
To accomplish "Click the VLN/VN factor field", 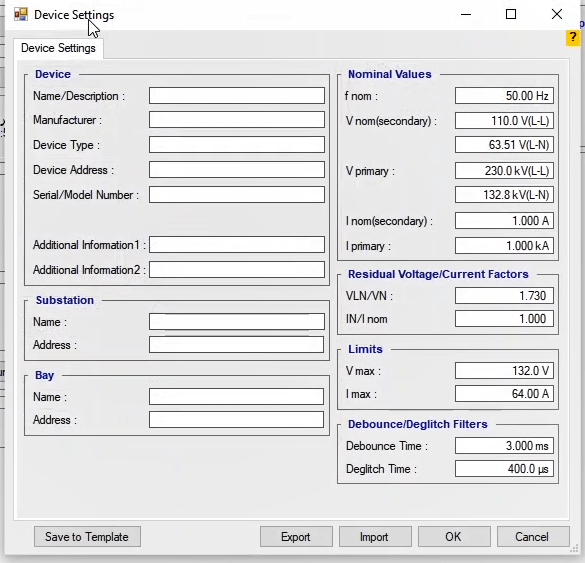I will (x=504, y=295).
